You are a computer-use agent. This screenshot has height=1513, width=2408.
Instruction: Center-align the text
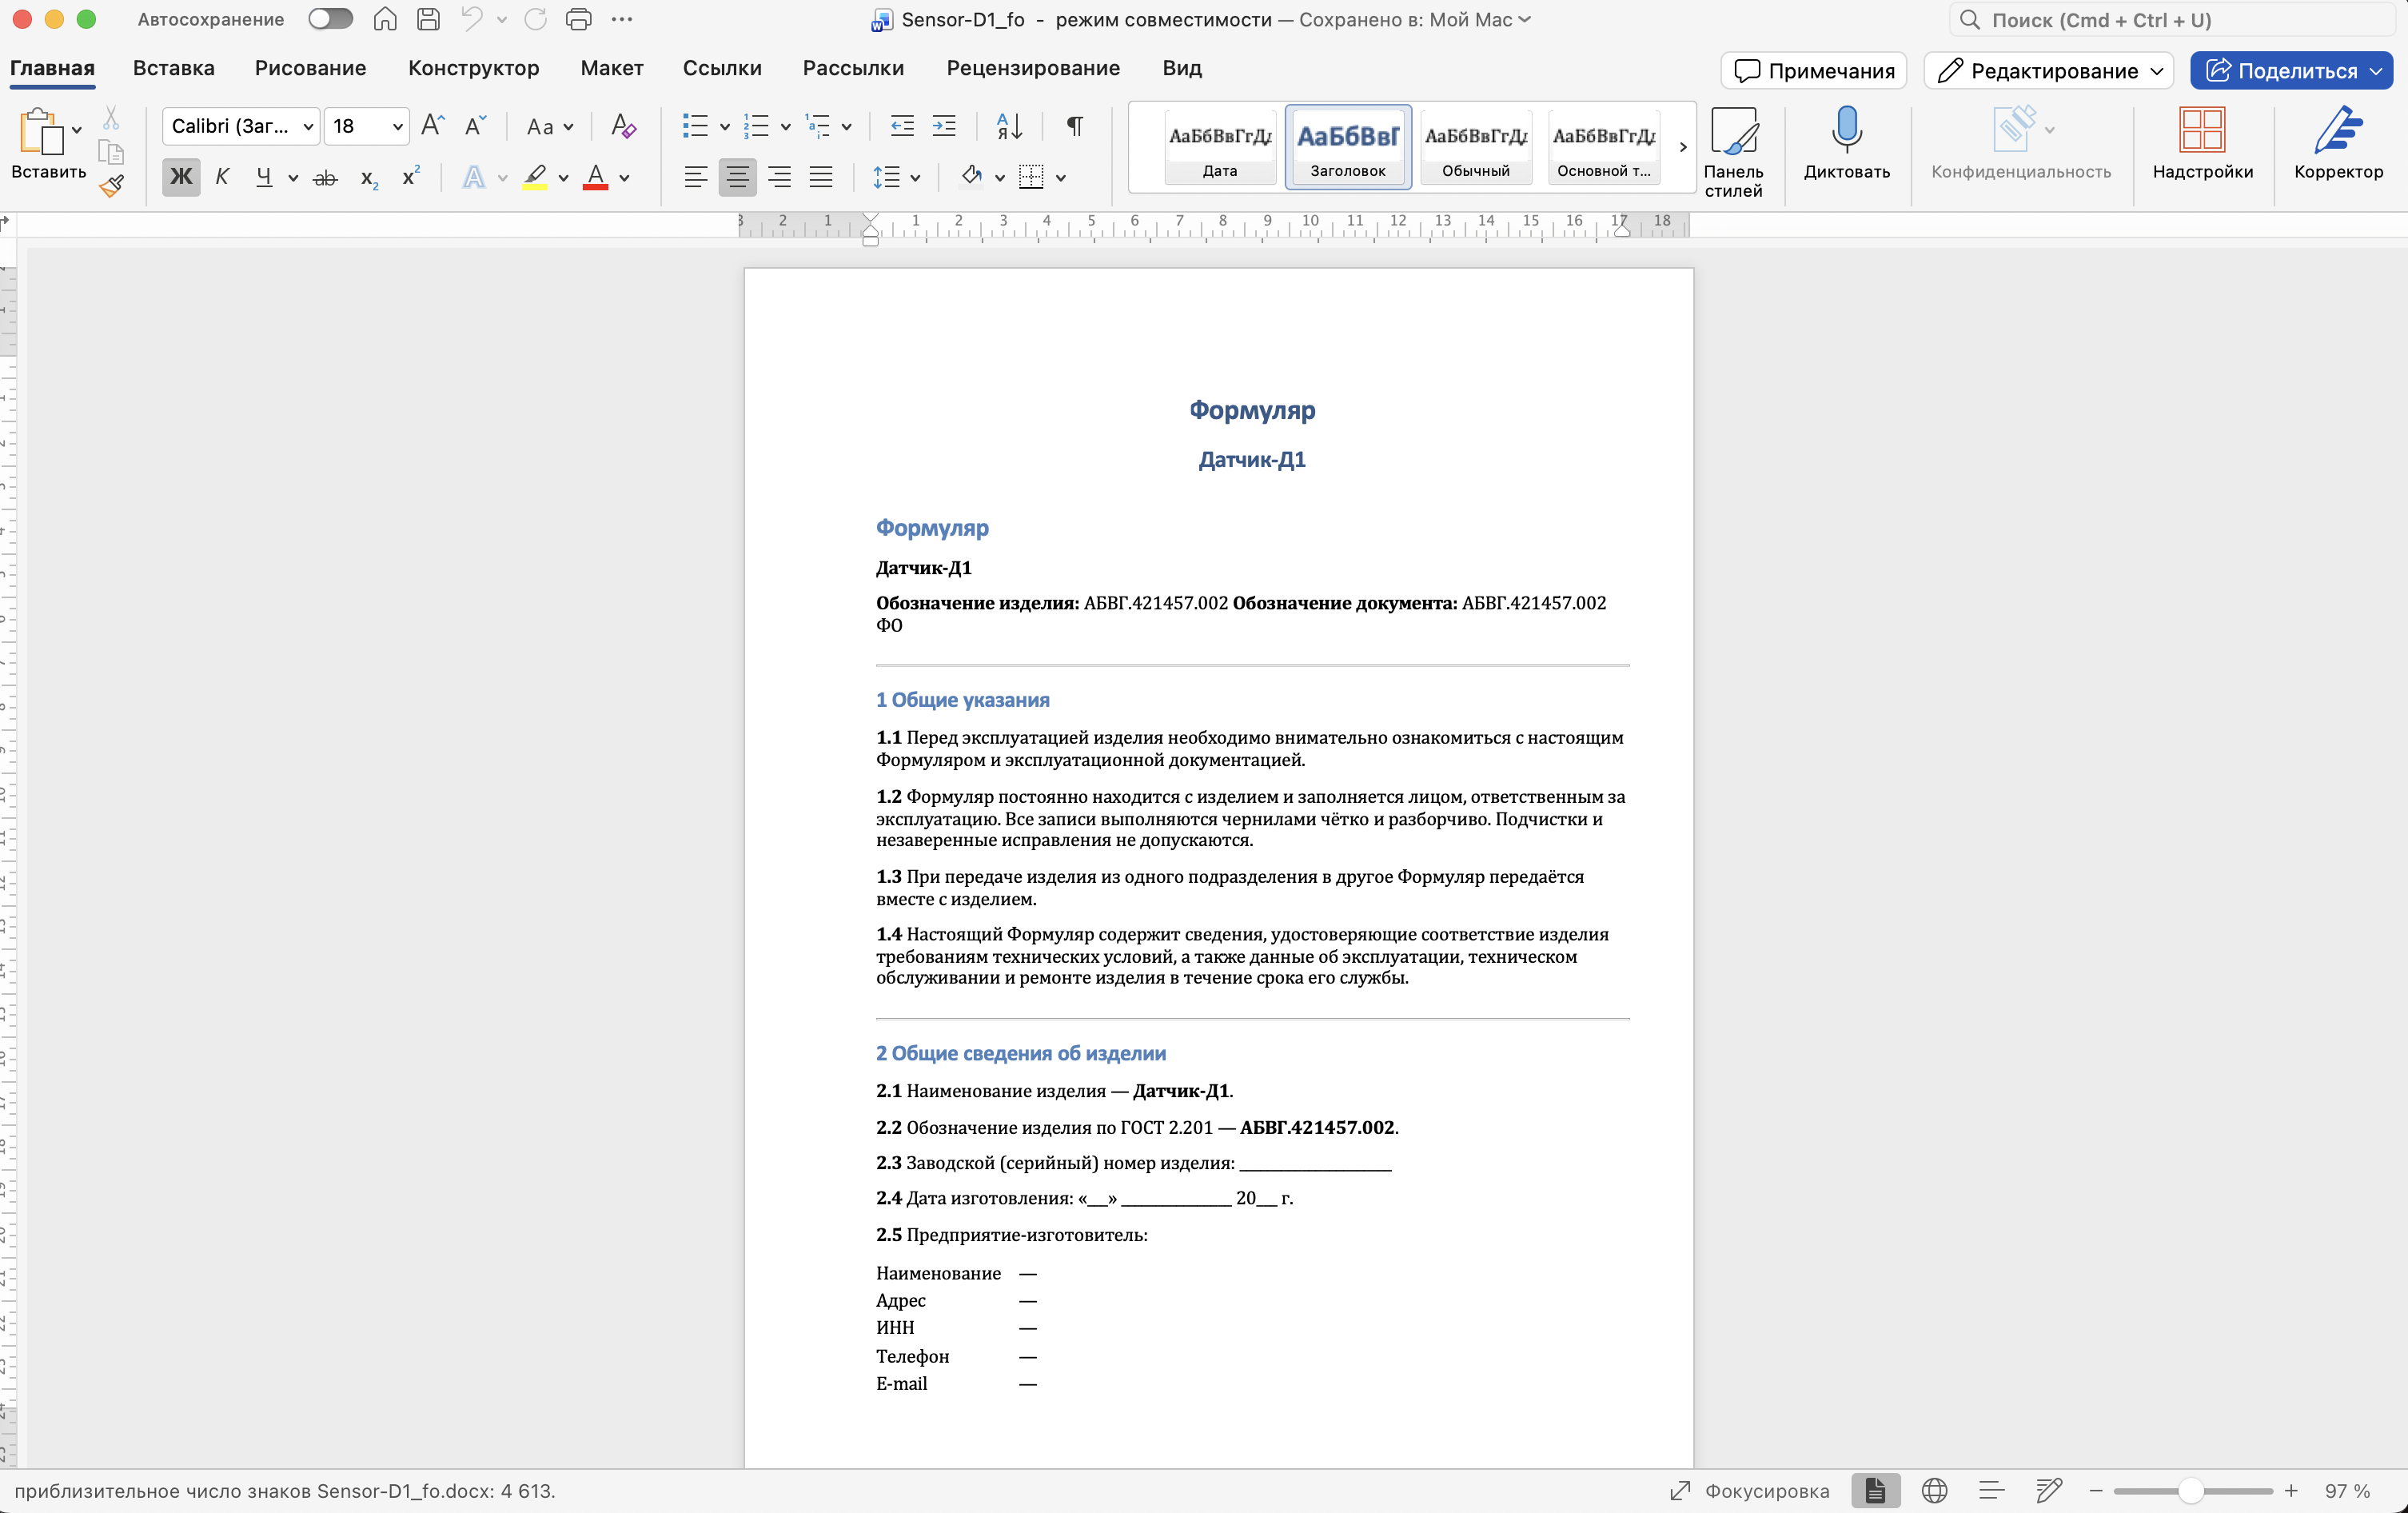(x=737, y=178)
